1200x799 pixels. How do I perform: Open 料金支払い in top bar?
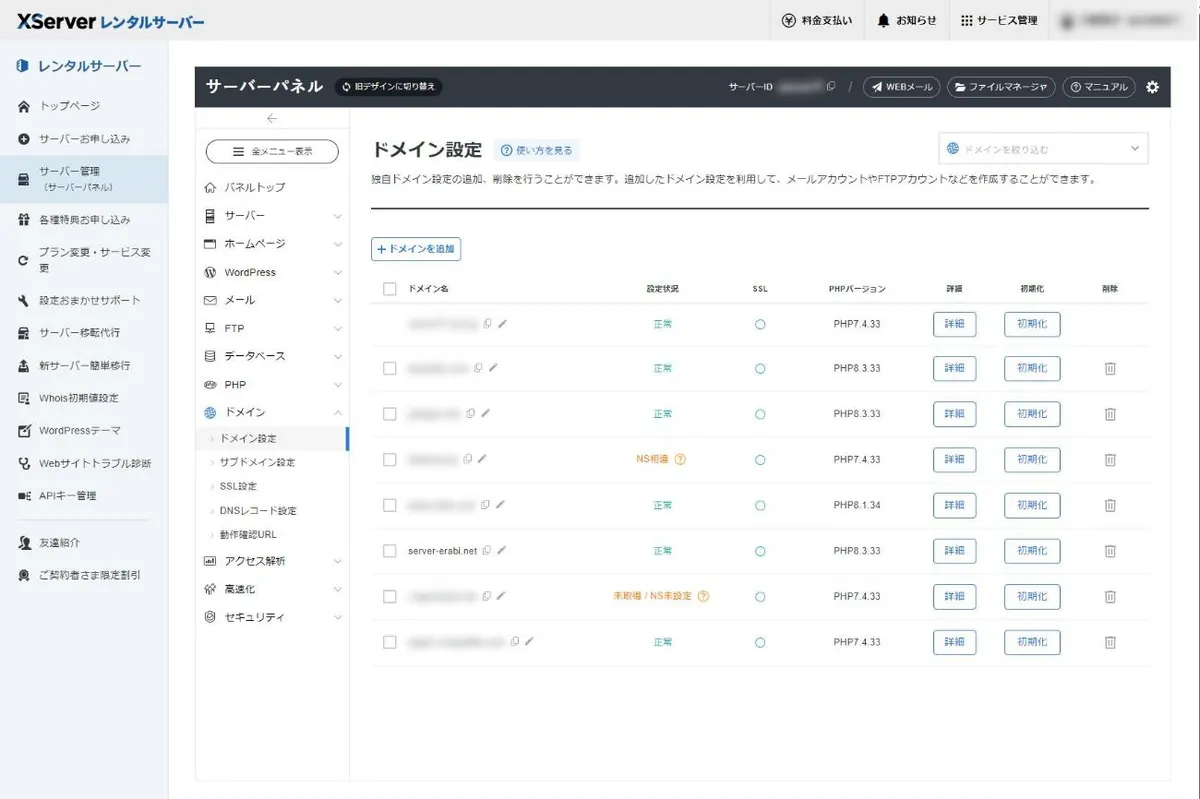[817, 20]
